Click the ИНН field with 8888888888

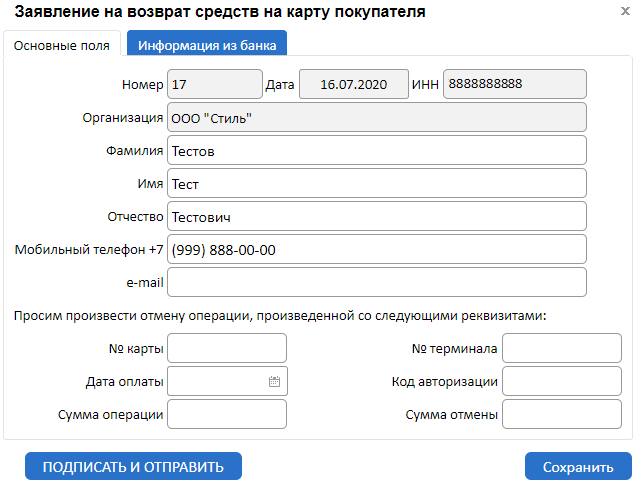515,85
